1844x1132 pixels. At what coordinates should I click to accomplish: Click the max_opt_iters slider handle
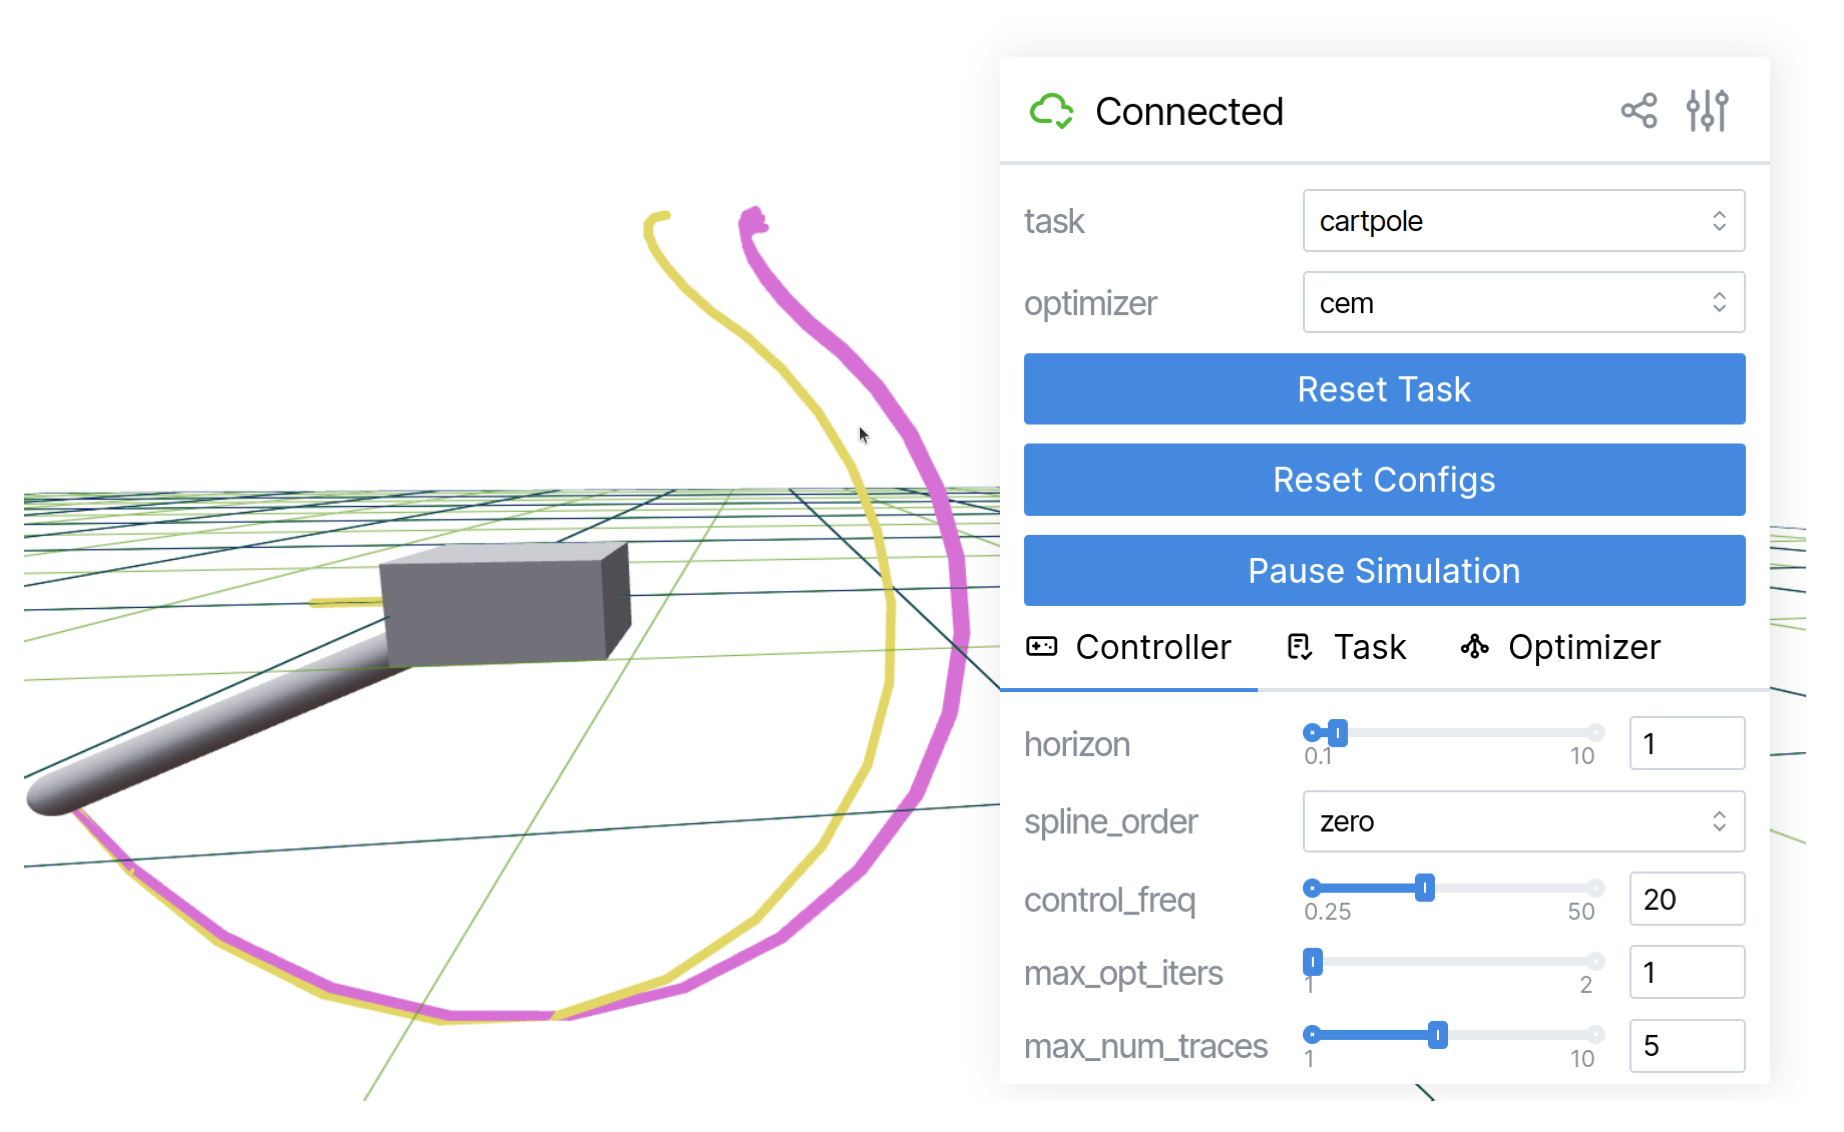1313,961
